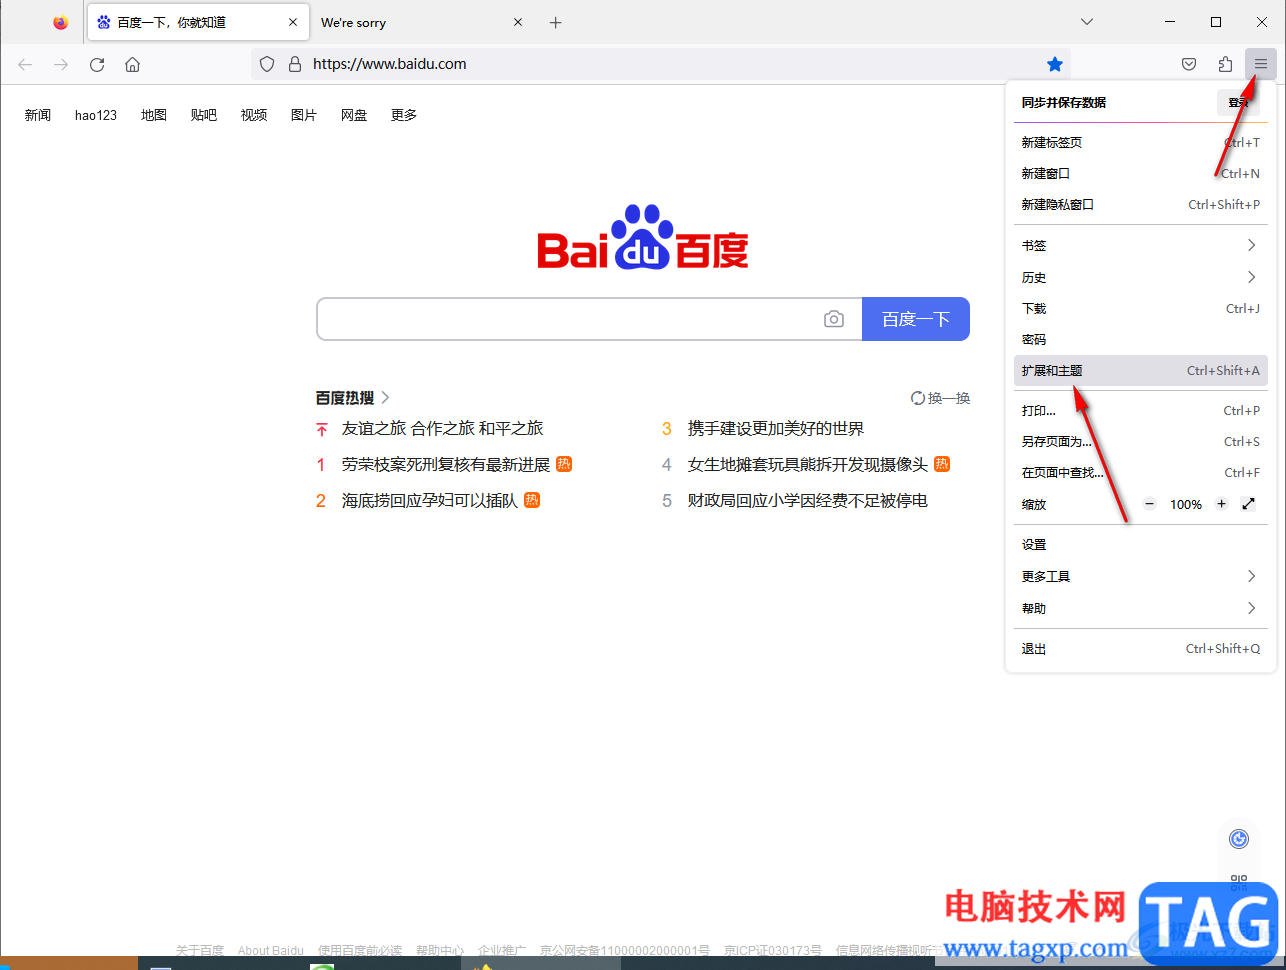This screenshot has height=970, width=1286.
Task: Open the Firefox hamburger application menu
Action: point(1260,64)
